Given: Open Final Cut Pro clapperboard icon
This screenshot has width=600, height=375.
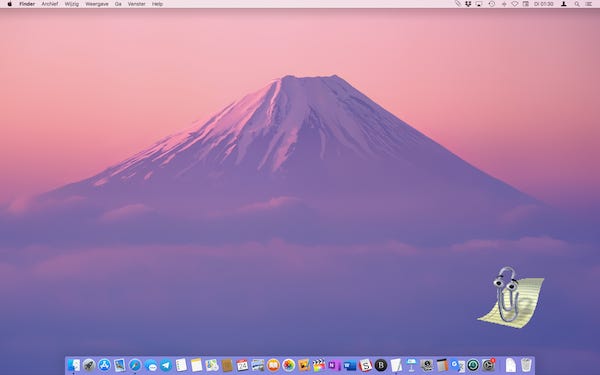Looking at the screenshot, I should (319, 365).
